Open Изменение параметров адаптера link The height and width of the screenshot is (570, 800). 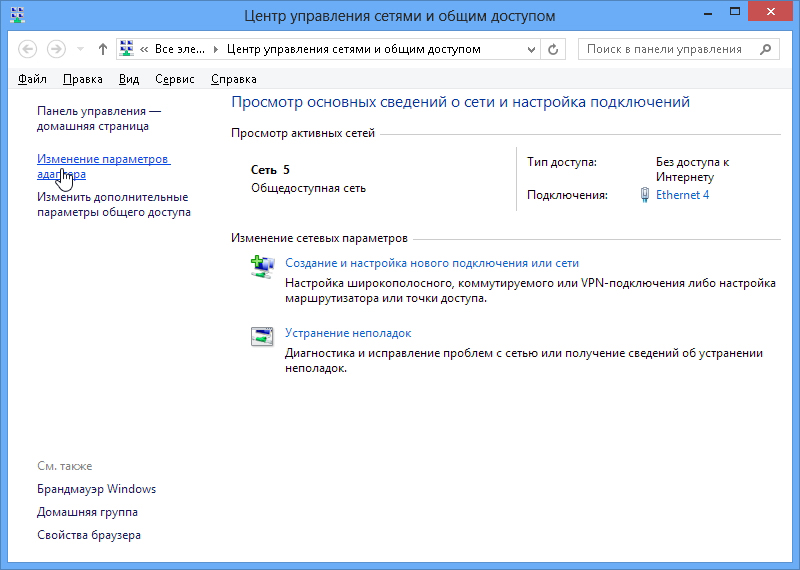[104, 166]
